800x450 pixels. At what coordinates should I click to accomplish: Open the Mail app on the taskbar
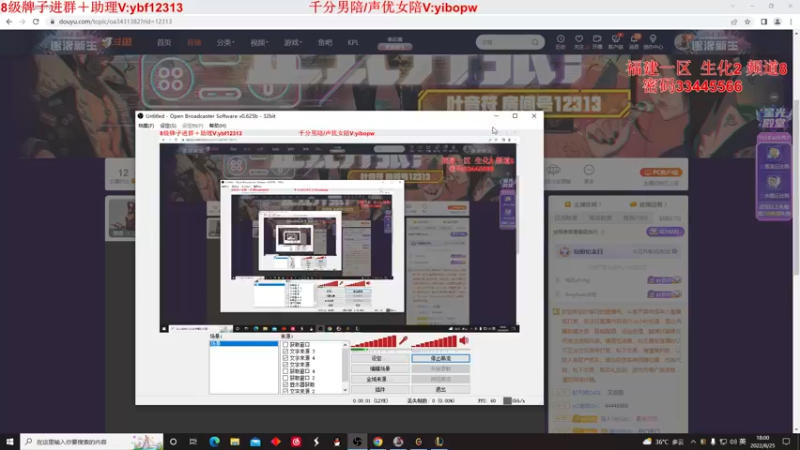(x=255, y=441)
